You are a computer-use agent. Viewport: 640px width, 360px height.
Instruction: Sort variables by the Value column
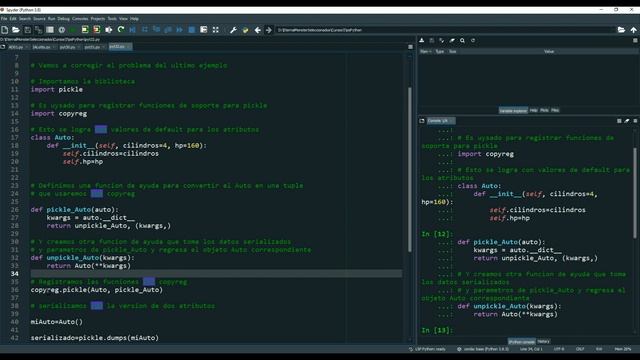tap(549, 51)
